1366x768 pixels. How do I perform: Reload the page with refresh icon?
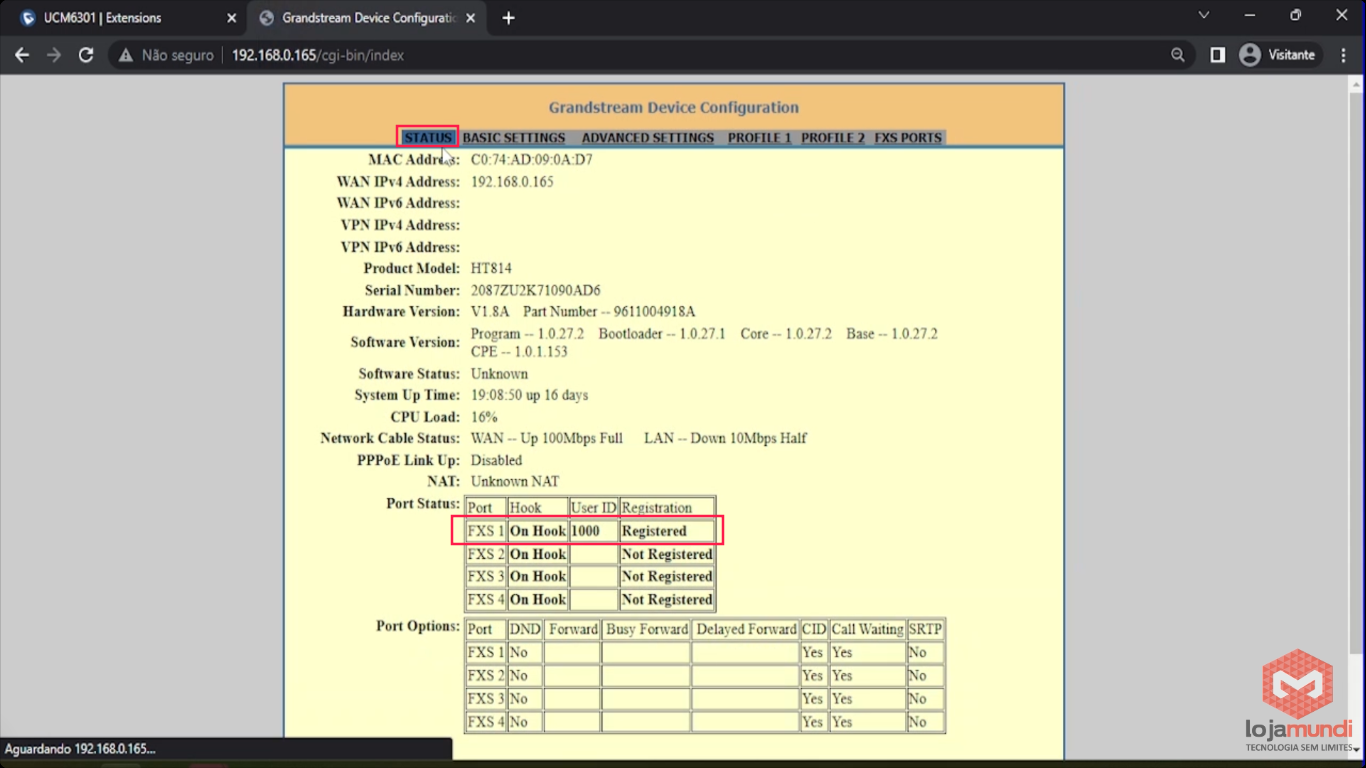click(86, 55)
